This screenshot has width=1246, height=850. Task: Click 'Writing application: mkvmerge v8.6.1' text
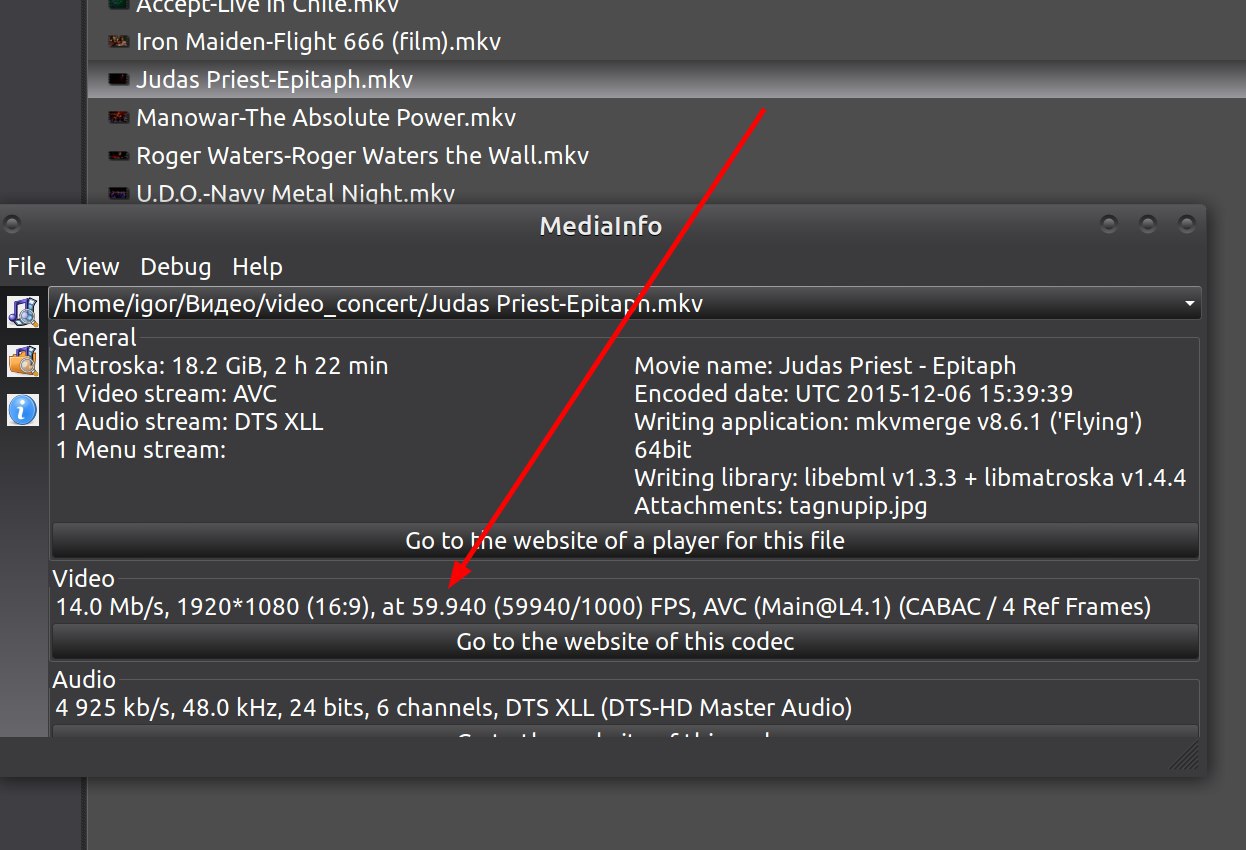[888, 422]
